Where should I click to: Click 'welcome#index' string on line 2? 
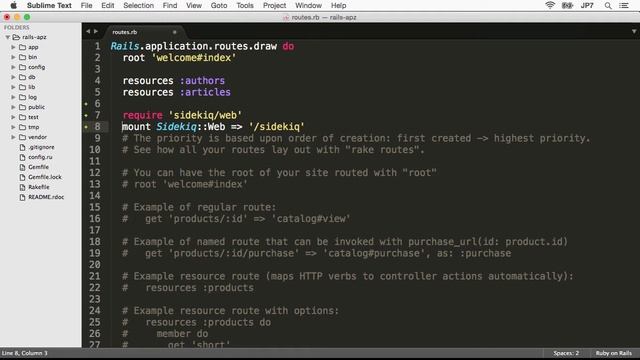194,58
